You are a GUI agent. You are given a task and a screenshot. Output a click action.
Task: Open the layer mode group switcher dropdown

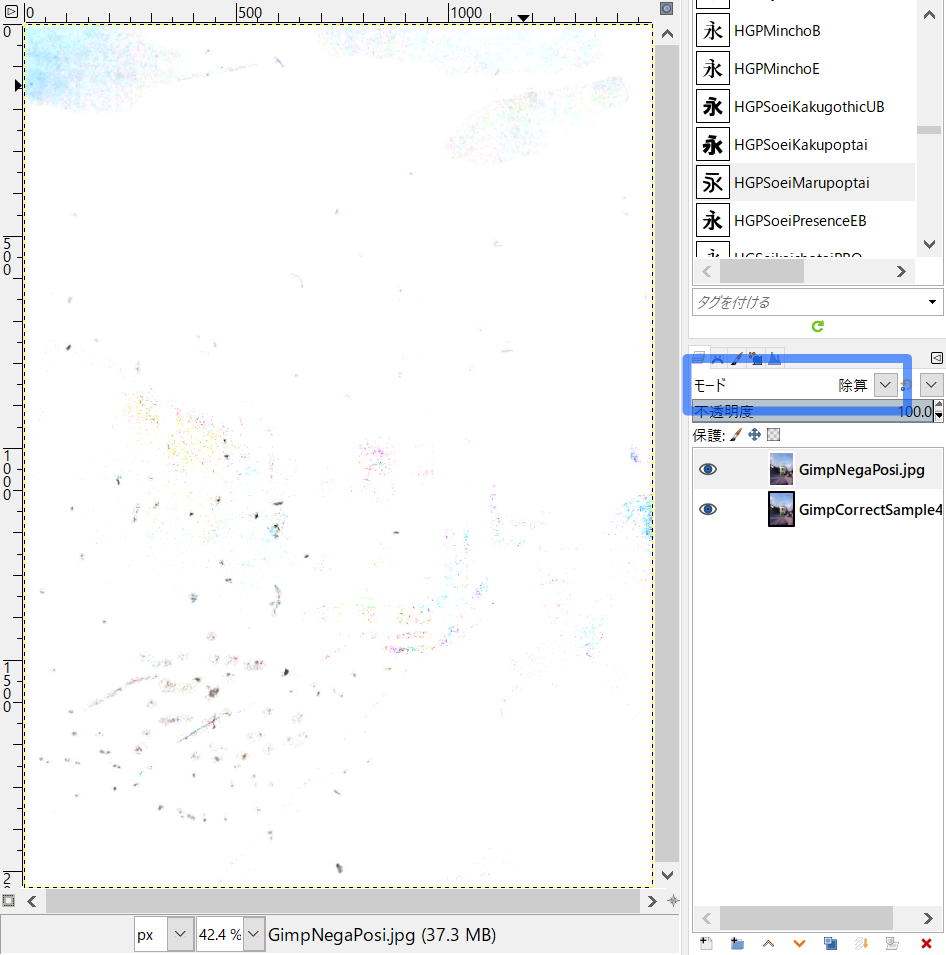tap(931, 385)
